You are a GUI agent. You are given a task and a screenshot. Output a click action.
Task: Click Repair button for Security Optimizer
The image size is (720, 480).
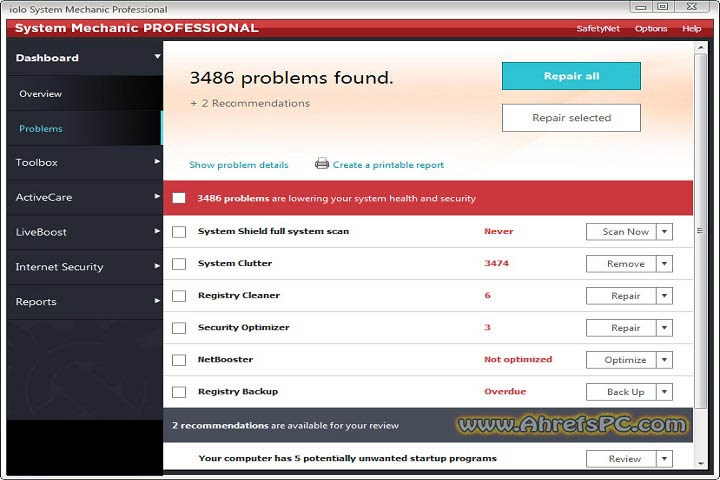(x=621, y=328)
